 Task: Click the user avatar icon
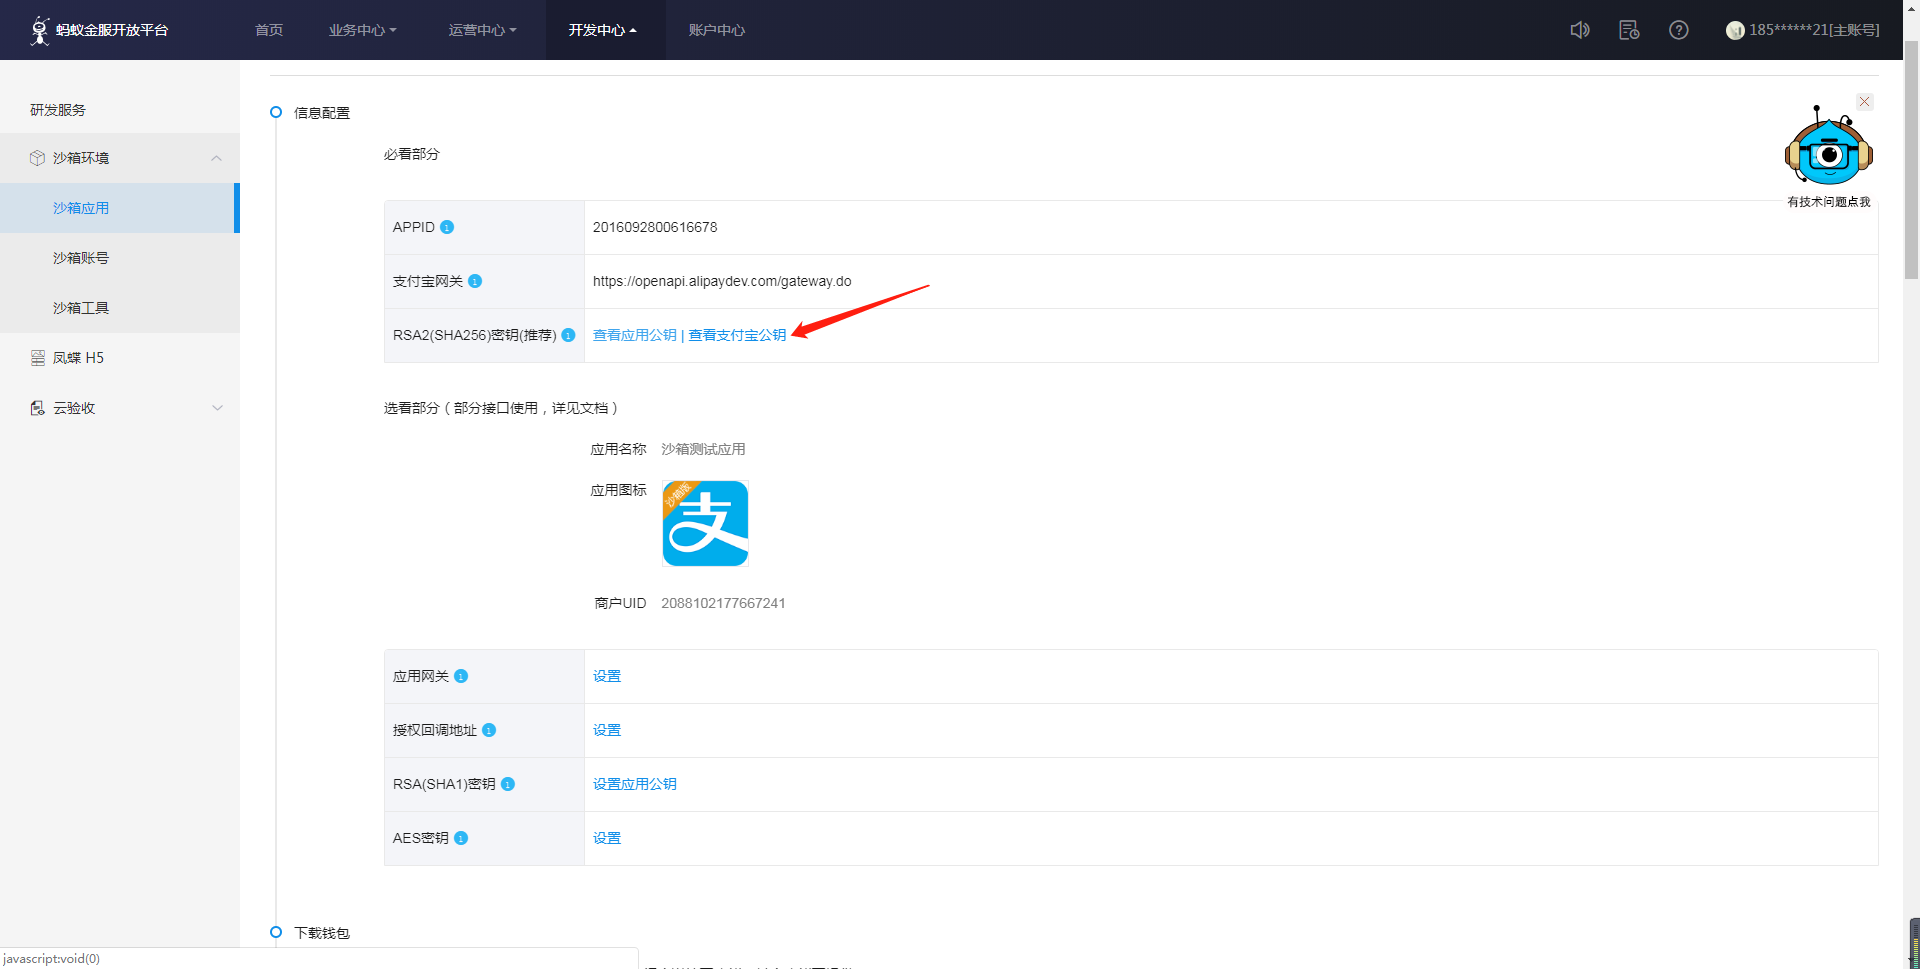coord(1735,30)
